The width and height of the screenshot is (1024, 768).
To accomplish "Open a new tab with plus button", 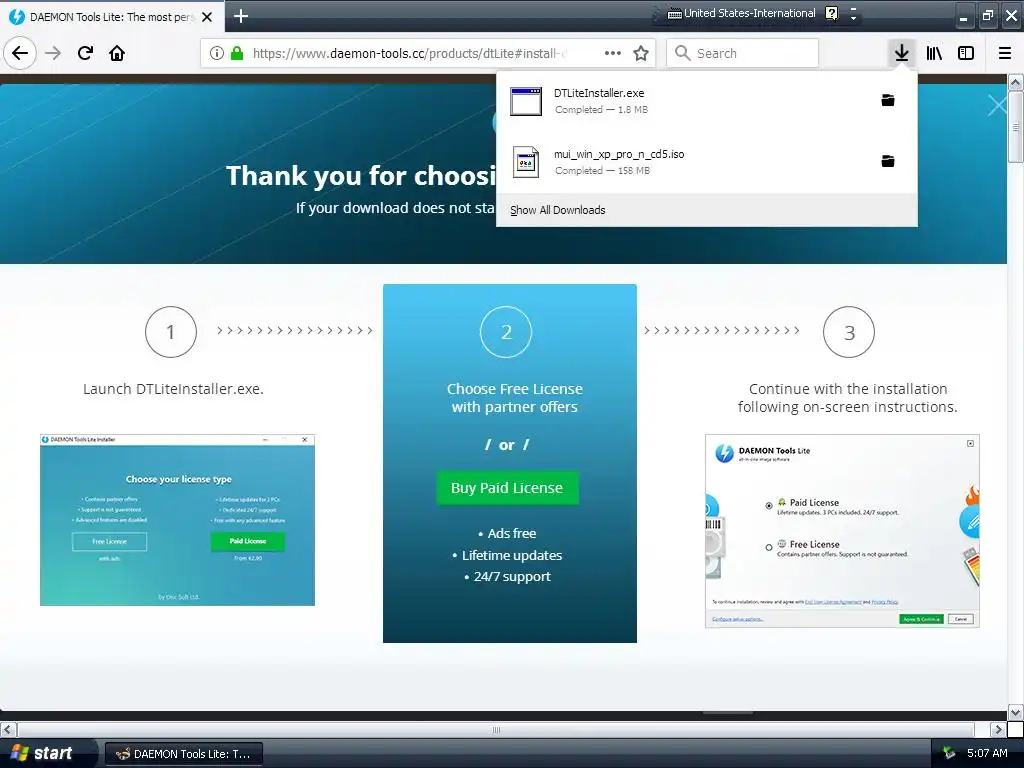I will [x=240, y=16].
